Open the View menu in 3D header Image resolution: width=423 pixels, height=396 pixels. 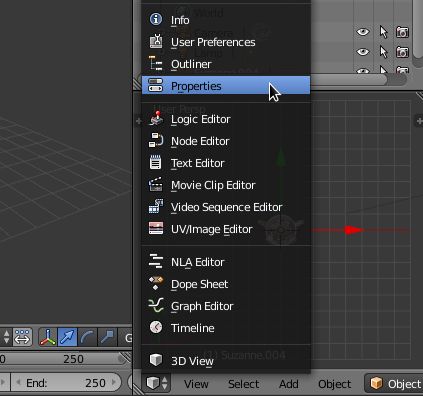point(196,384)
